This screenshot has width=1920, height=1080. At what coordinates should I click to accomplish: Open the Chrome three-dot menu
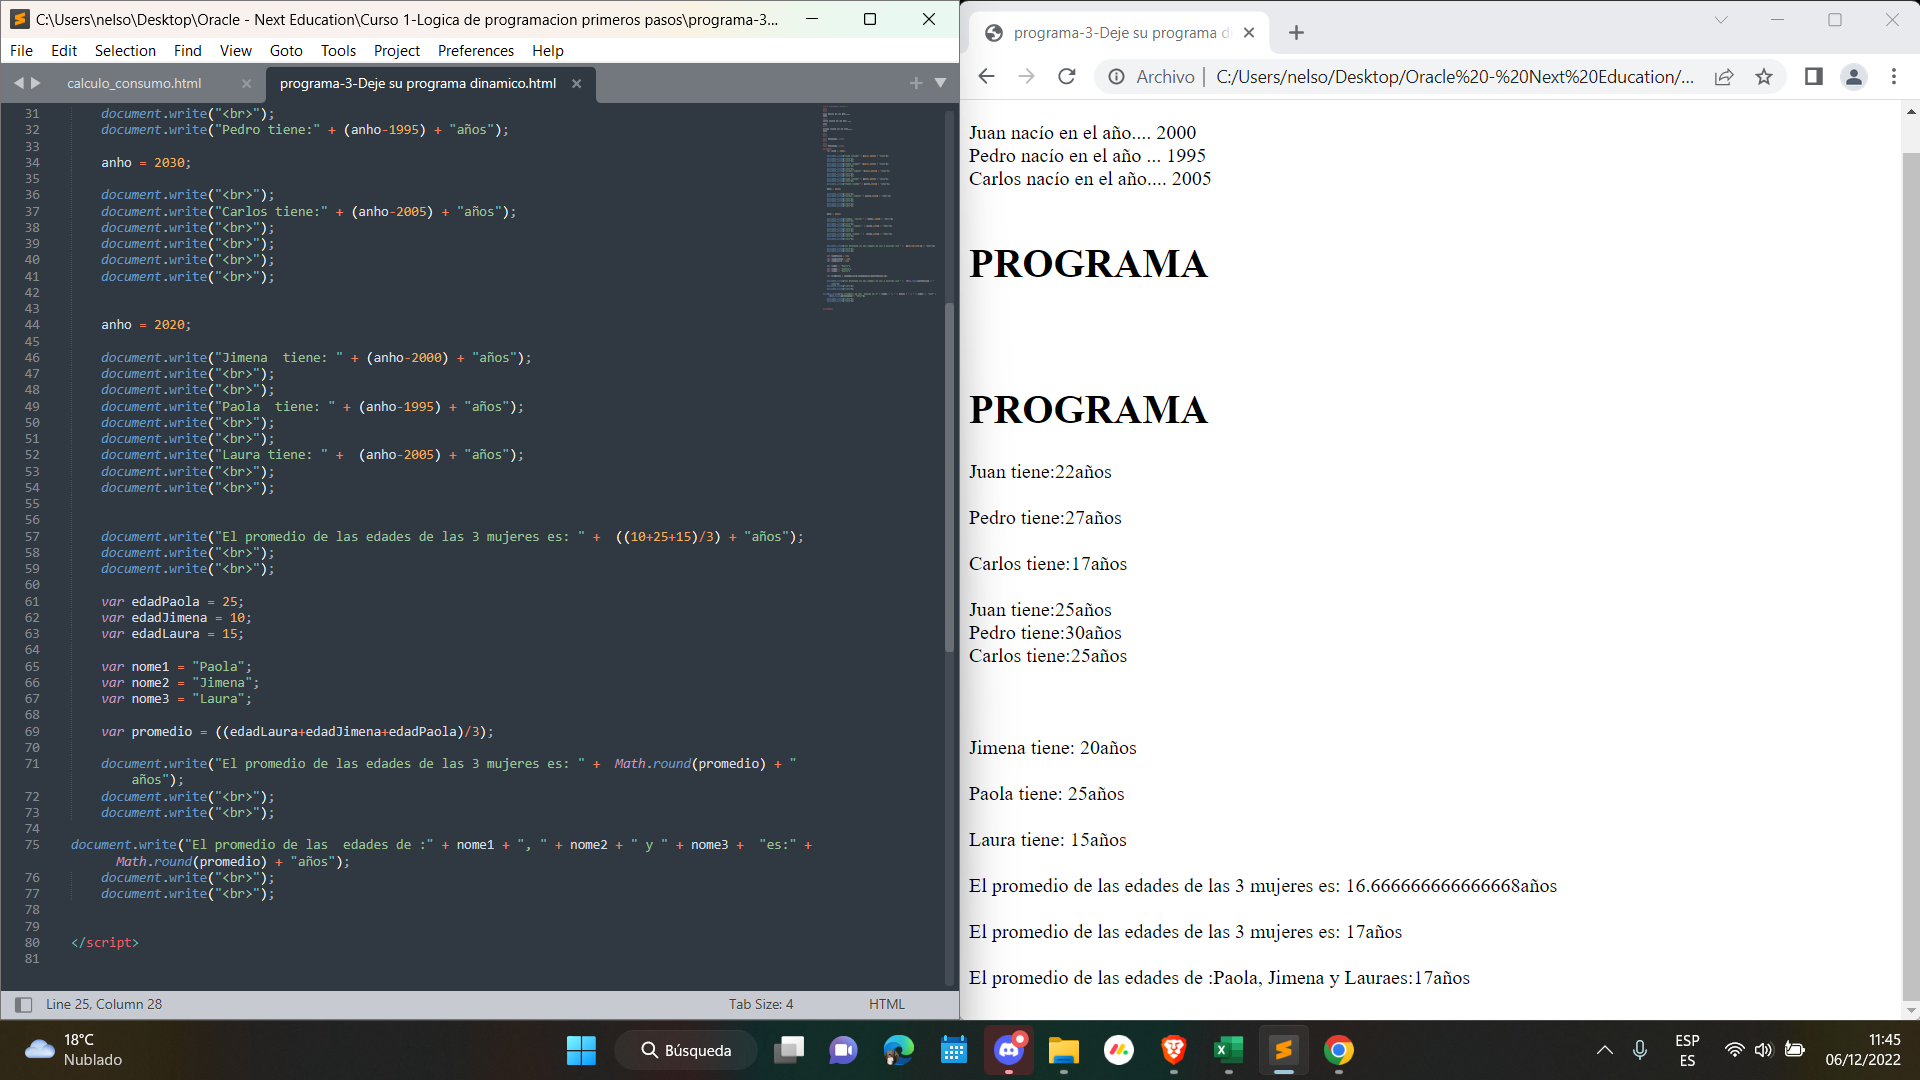(x=1893, y=76)
